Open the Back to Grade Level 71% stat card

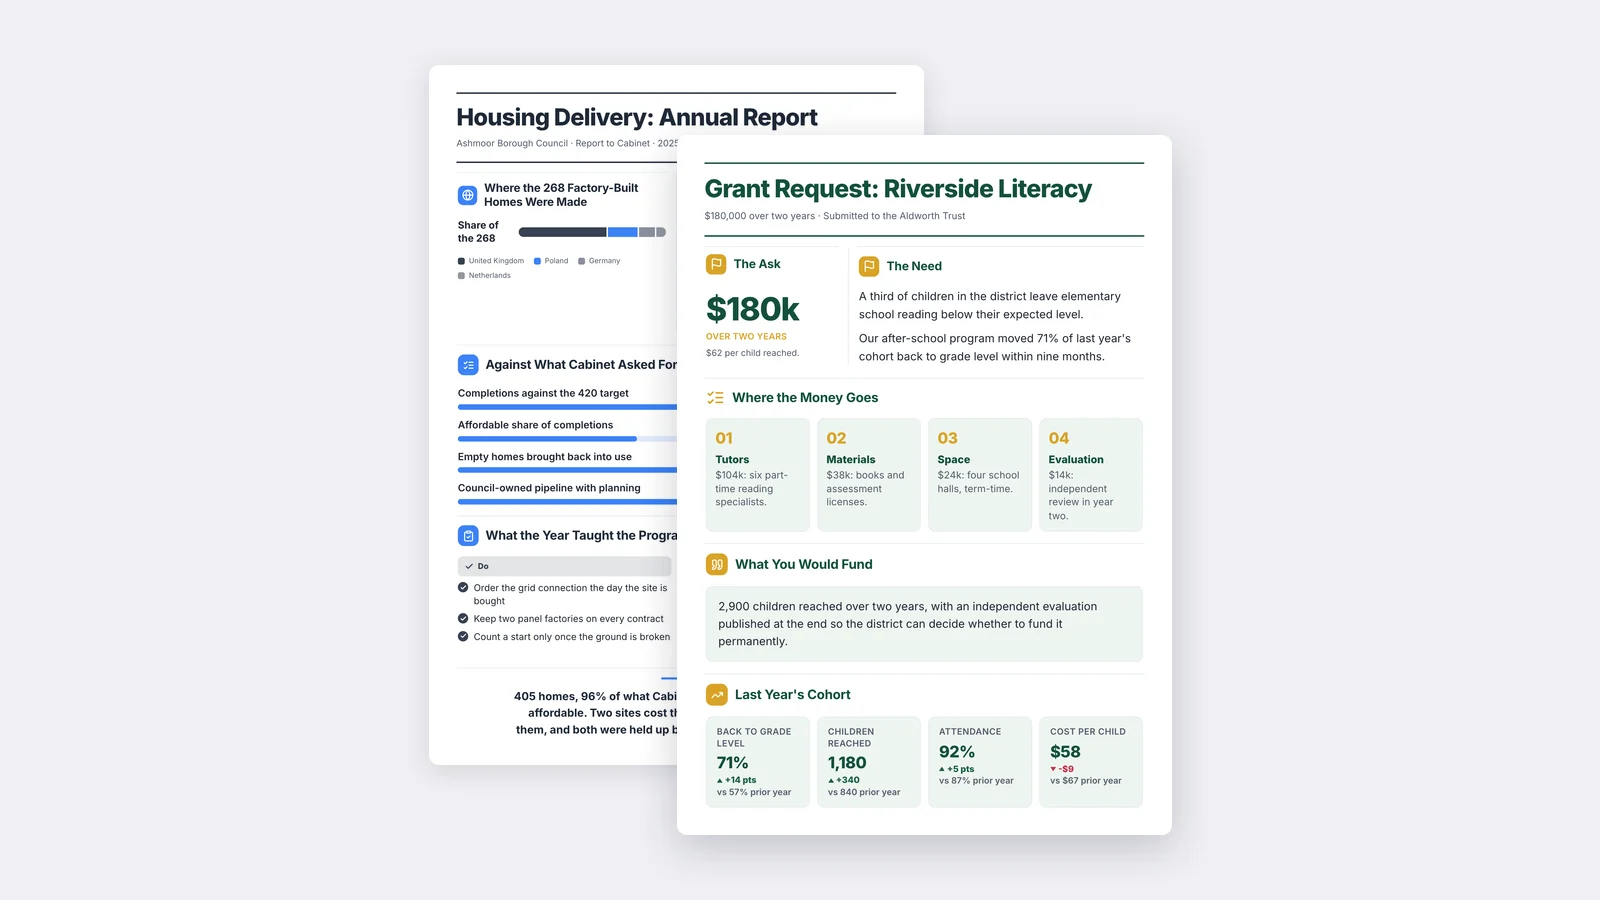[757, 762]
